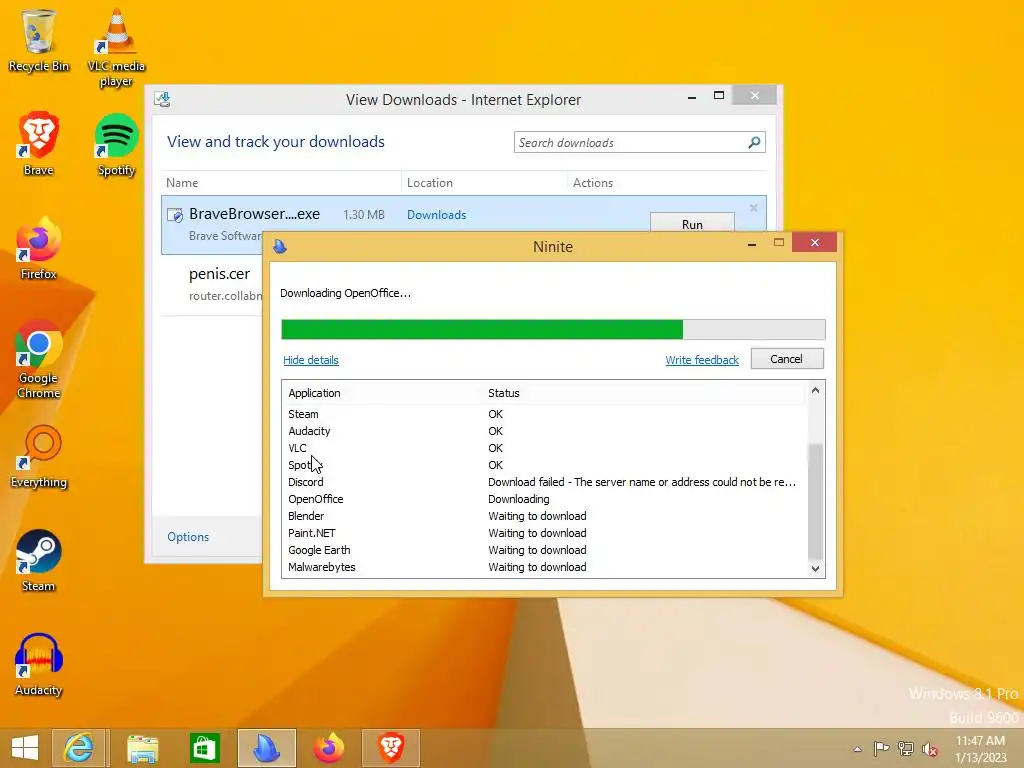Viewport: 1024px width, 768px height.
Task: Click the BraveBrowser file type icon
Action: pyautogui.click(x=174, y=215)
